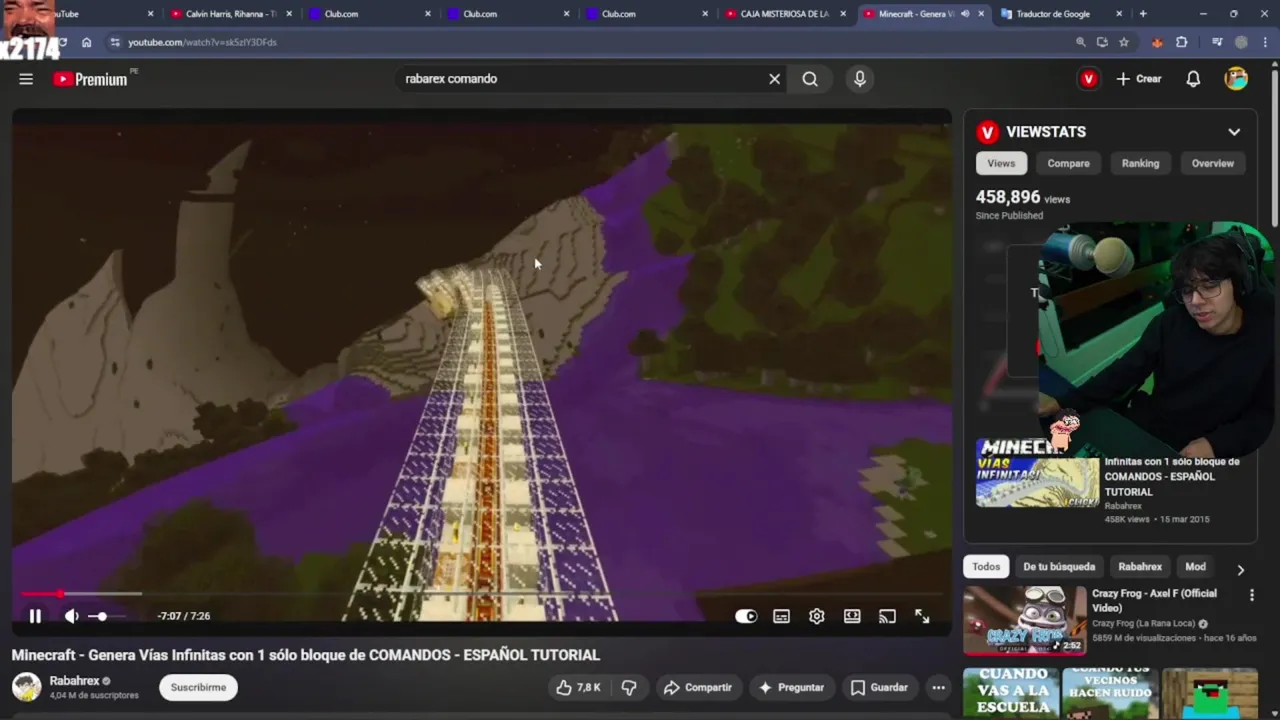Open the ViewStats extension icon in header

(x=1089, y=79)
